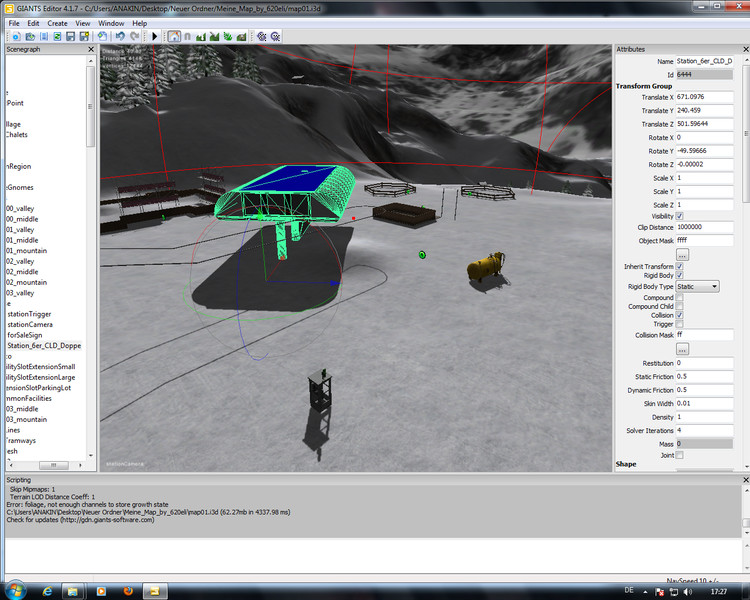
Task: Click the Static Friction field
Action: 704,377
